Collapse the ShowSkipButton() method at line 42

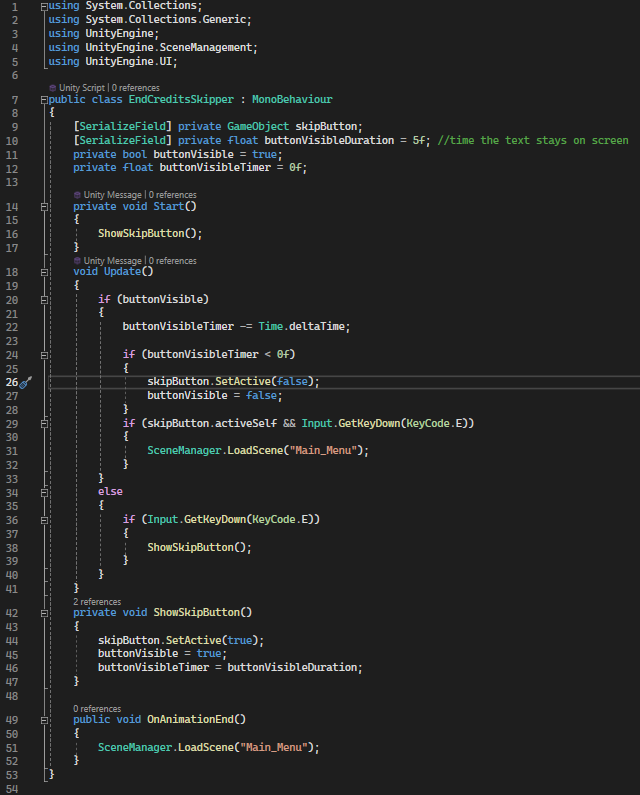(44, 613)
